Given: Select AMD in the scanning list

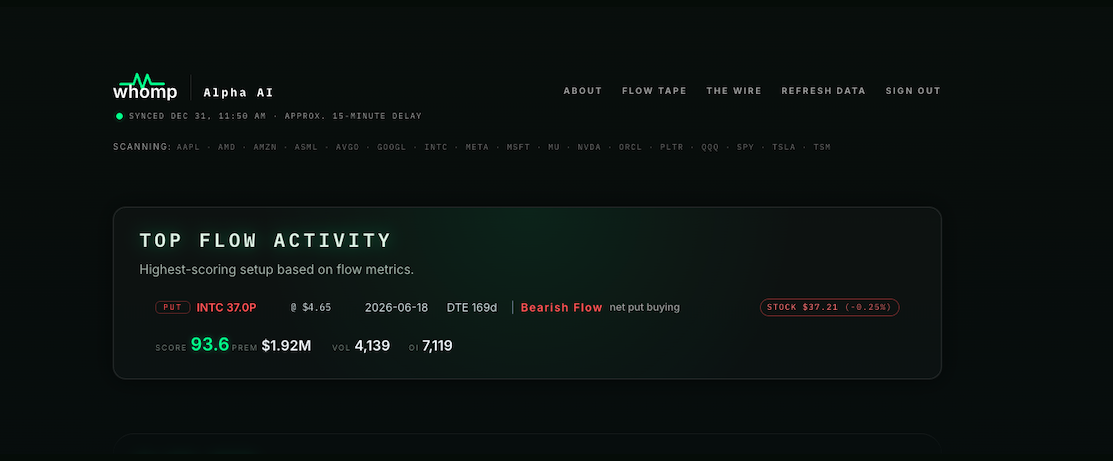Looking at the screenshot, I should [226, 147].
